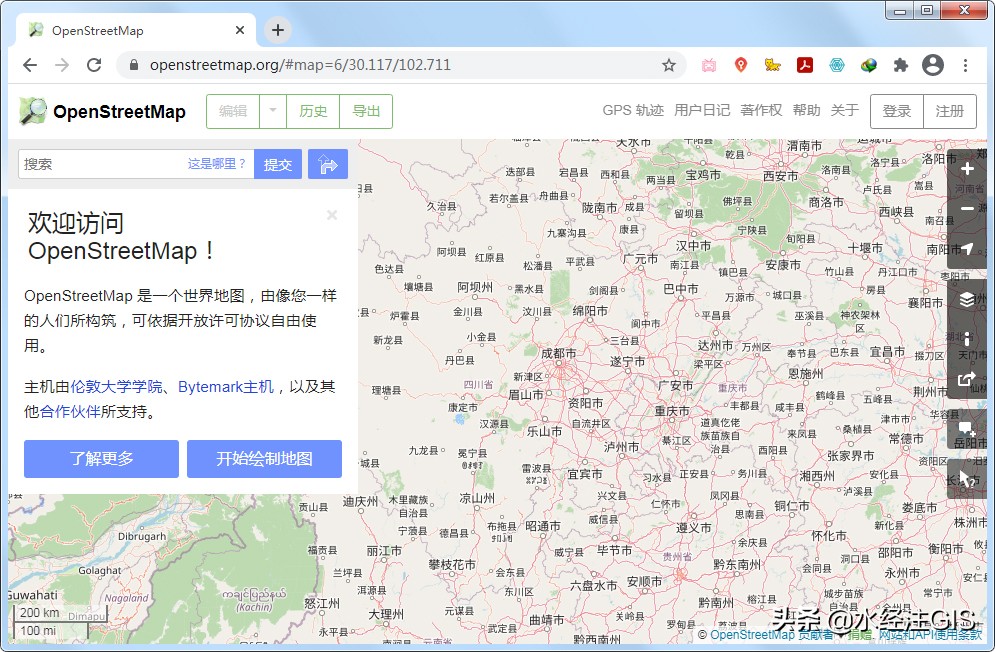Open the colorful earth extension icon
The height and width of the screenshot is (652, 995).
[869, 65]
